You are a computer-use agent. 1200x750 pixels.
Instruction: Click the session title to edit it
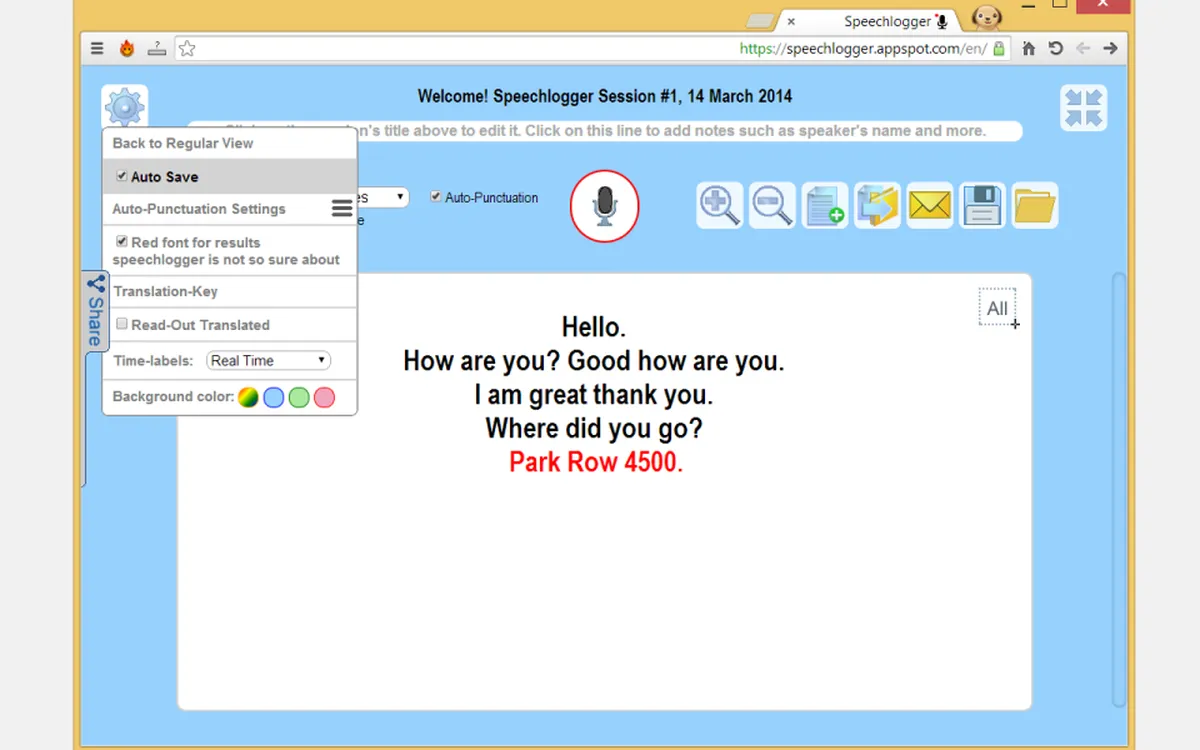tap(605, 97)
